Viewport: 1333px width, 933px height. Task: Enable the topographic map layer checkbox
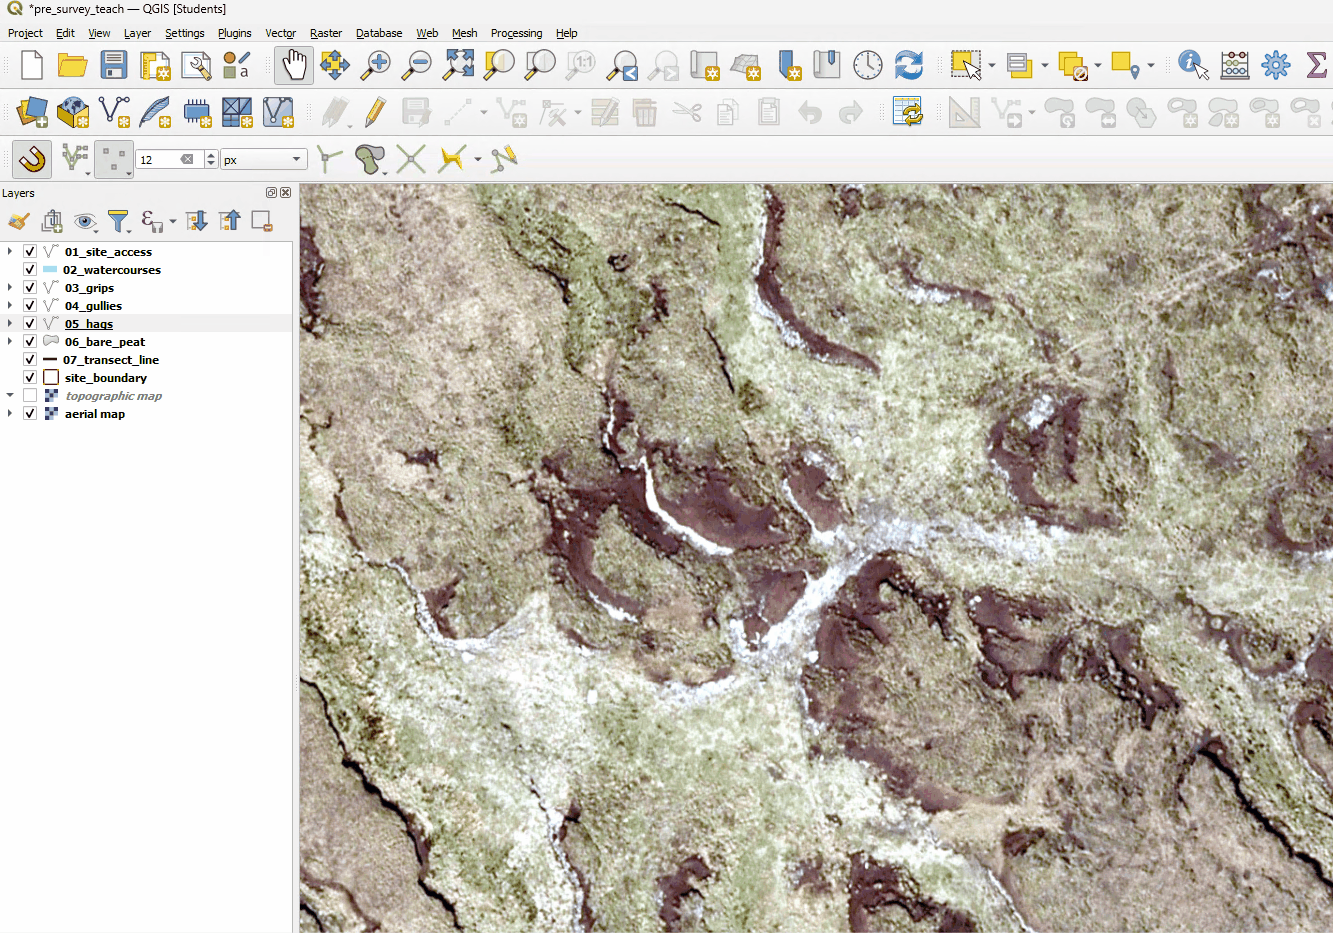pos(30,396)
